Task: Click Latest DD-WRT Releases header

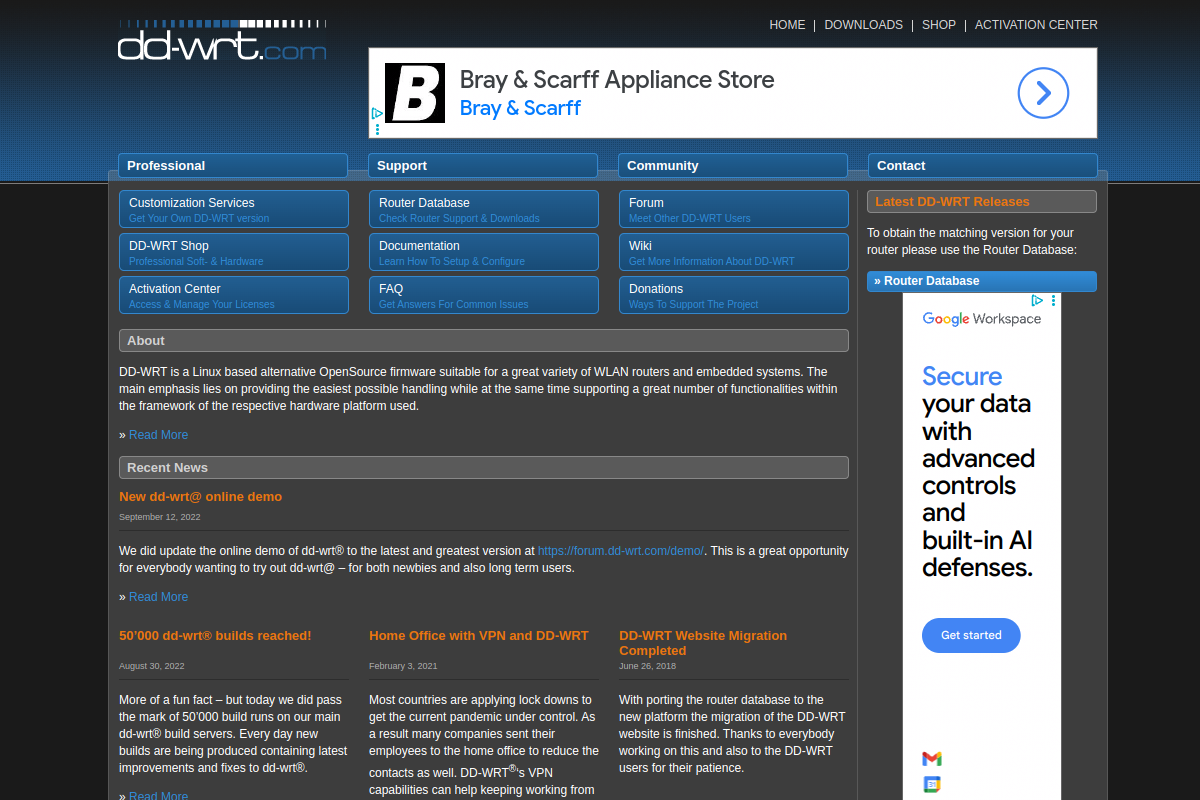Action: 982,202
